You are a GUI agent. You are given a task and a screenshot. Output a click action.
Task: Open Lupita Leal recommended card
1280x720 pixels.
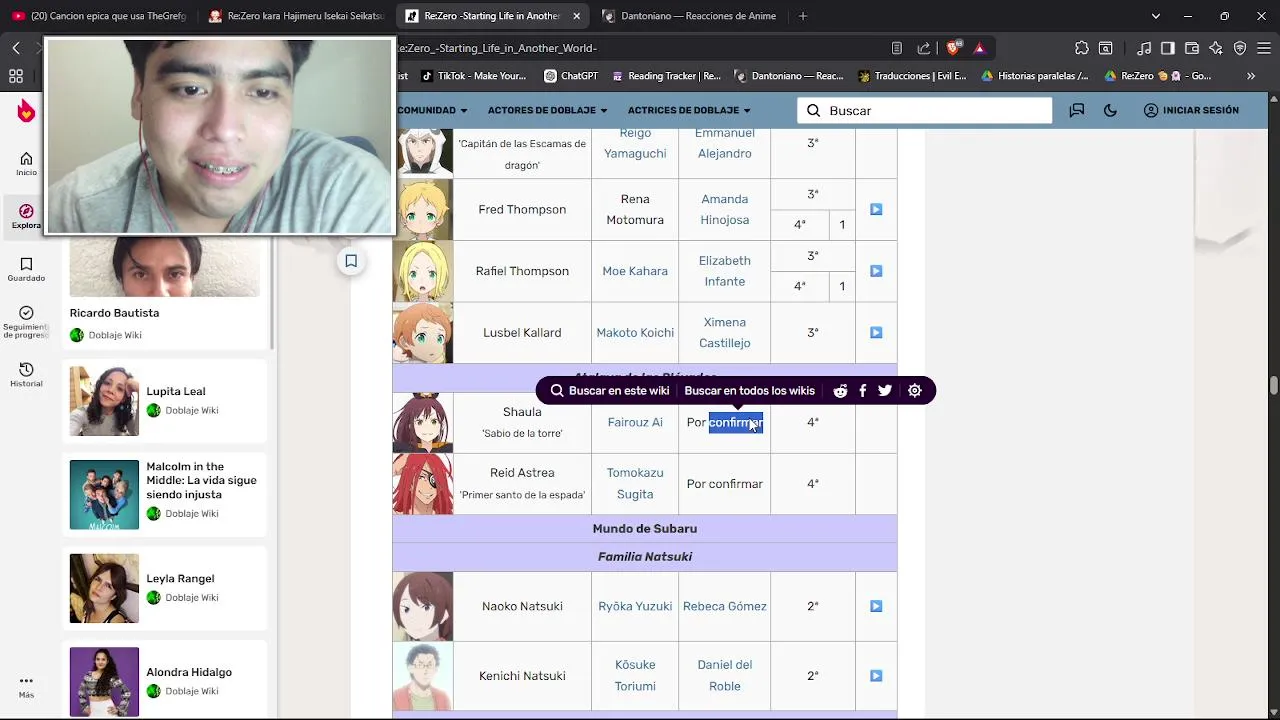tap(165, 401)
